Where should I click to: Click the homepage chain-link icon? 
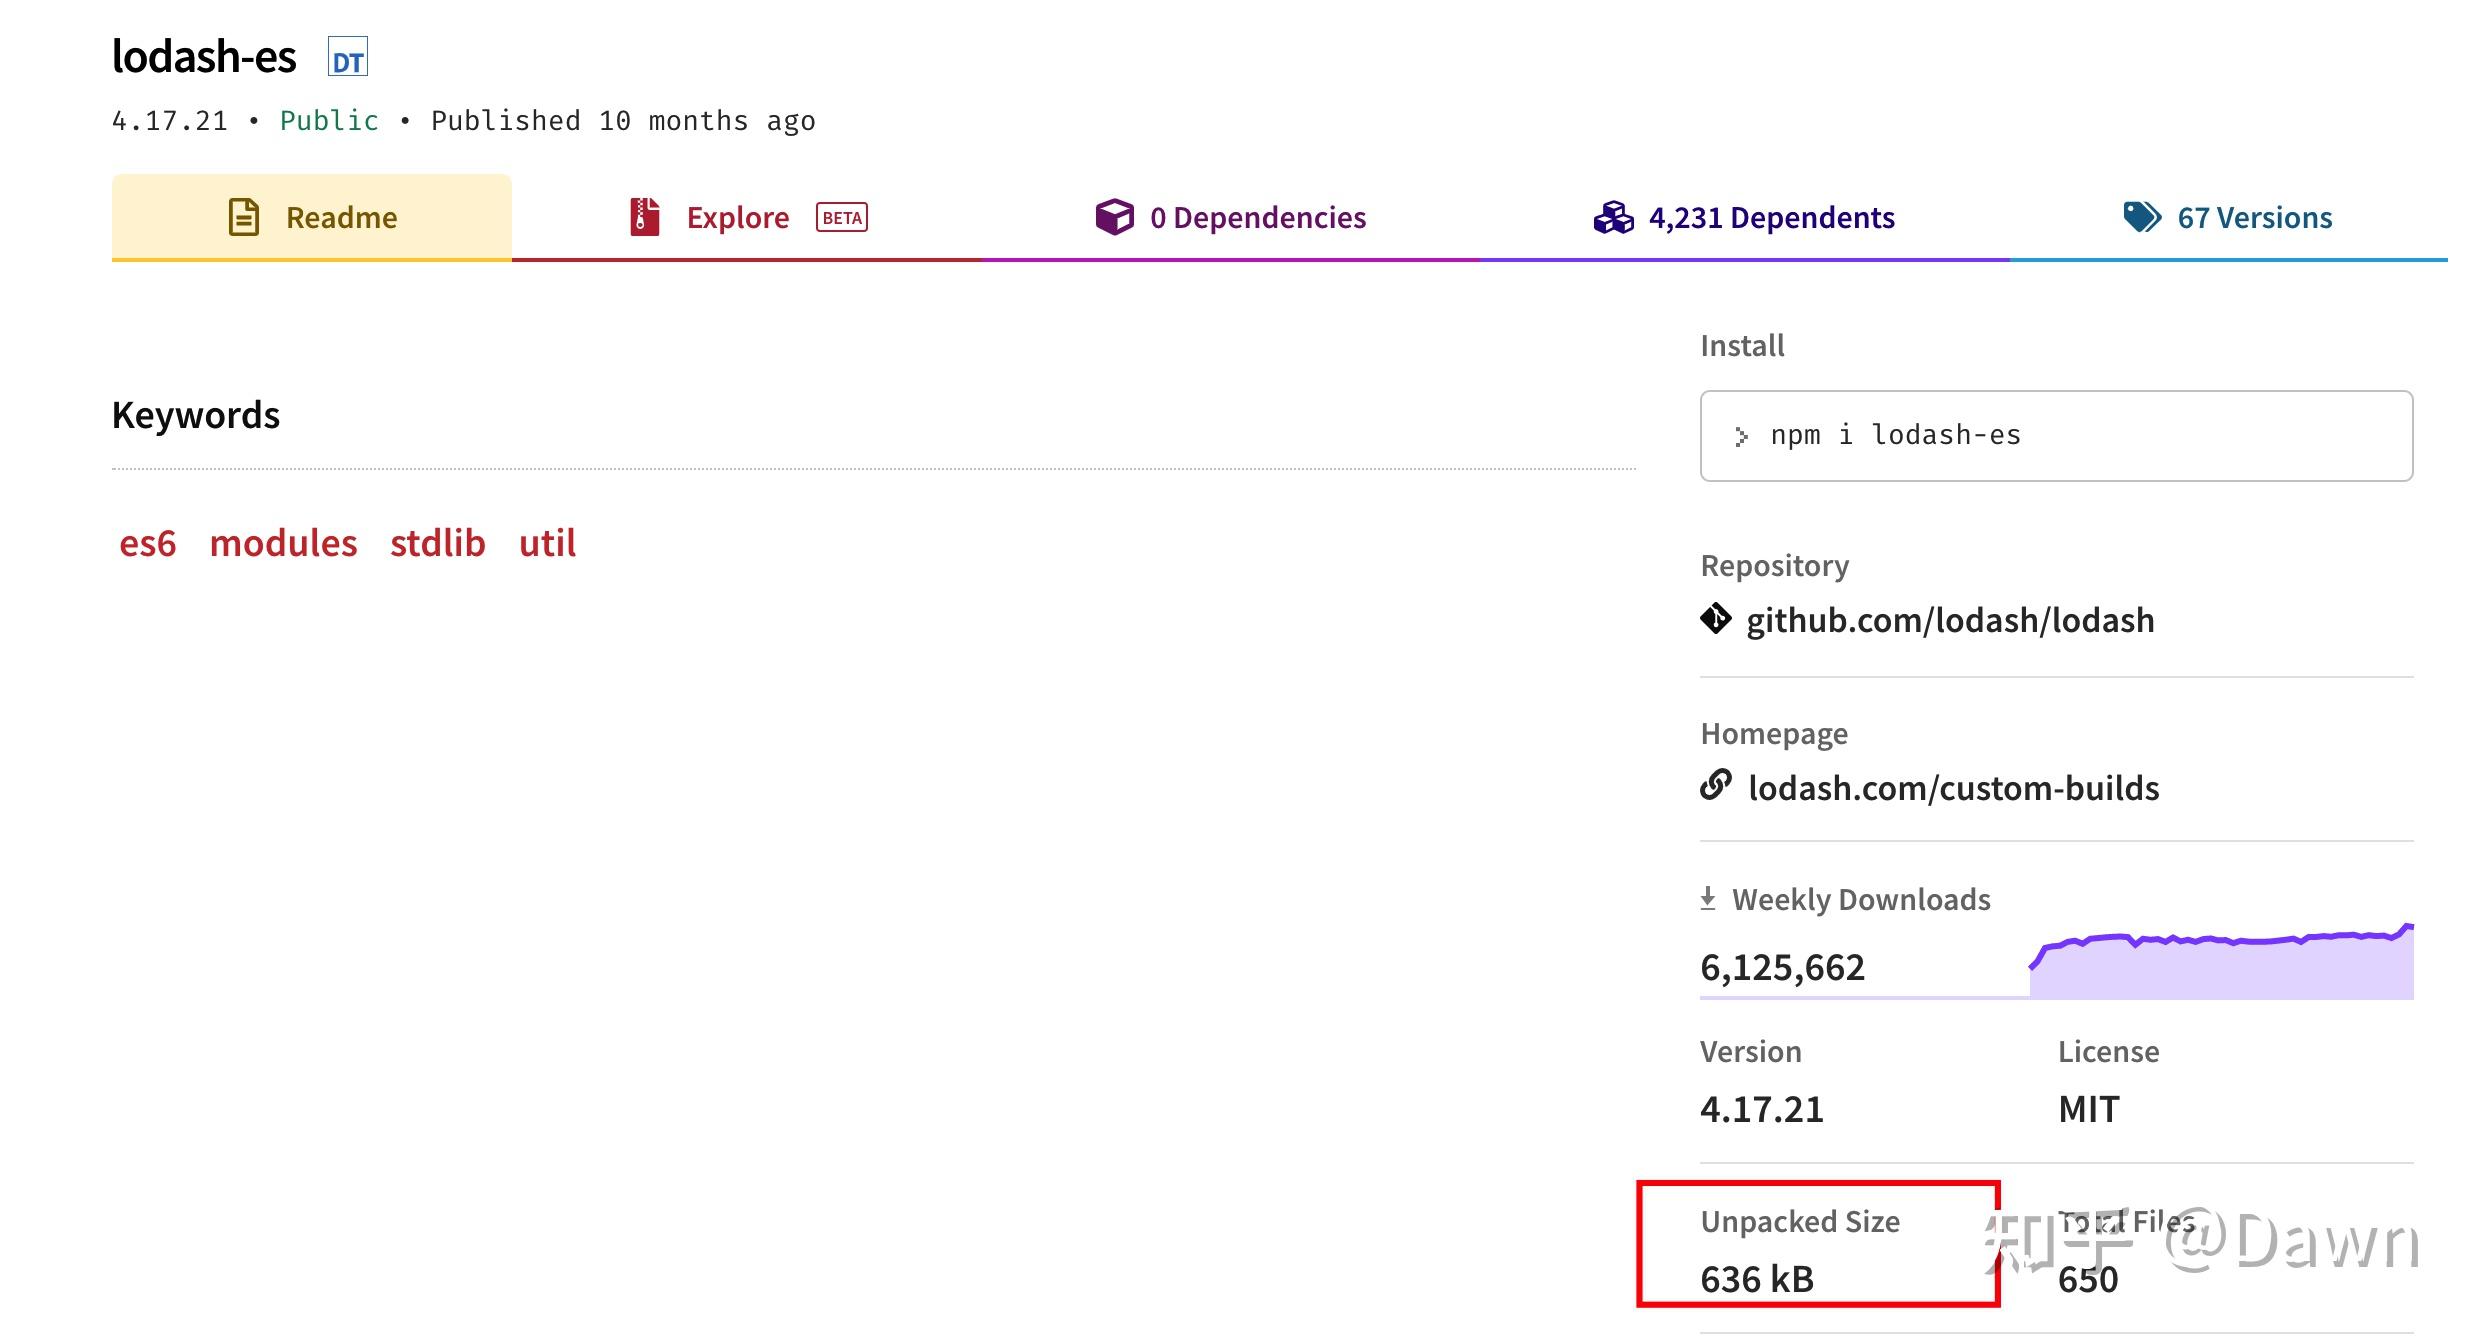point(1716,786)
